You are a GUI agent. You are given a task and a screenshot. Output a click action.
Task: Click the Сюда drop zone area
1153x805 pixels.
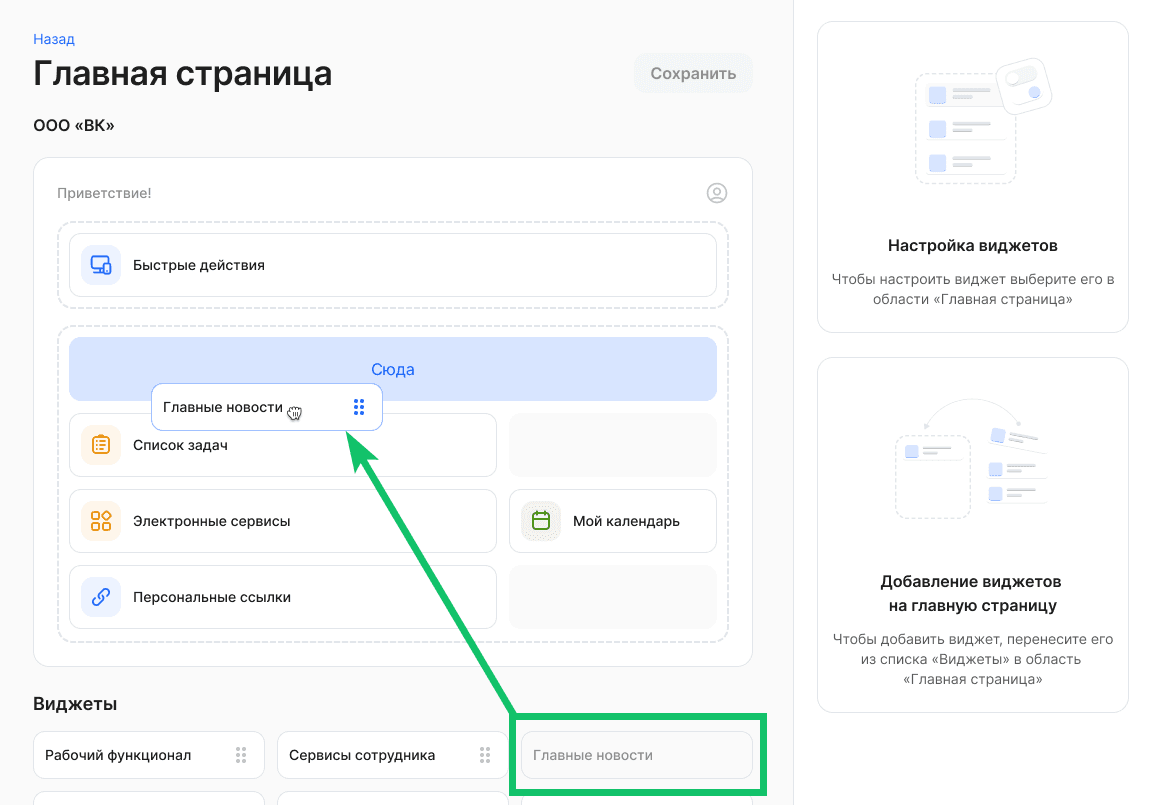(393, 369)
